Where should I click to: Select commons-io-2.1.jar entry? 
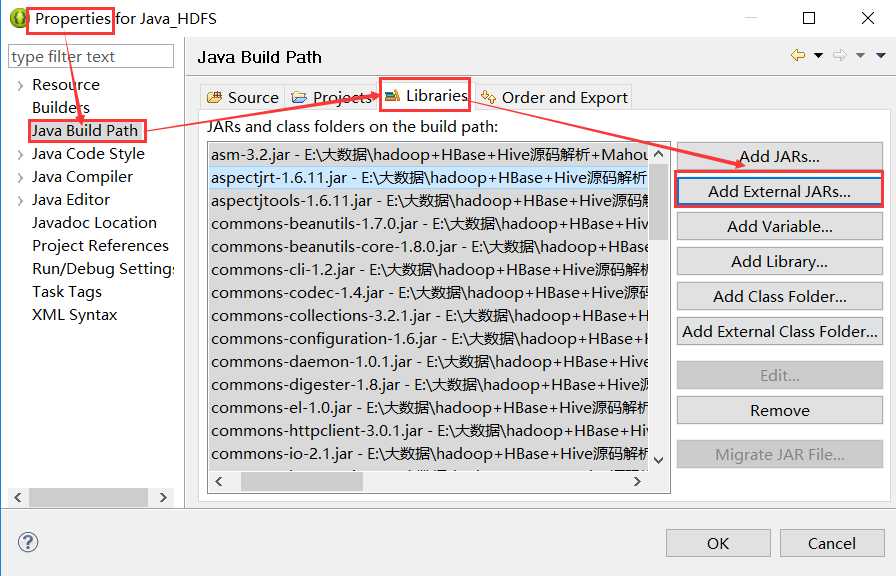429,454
